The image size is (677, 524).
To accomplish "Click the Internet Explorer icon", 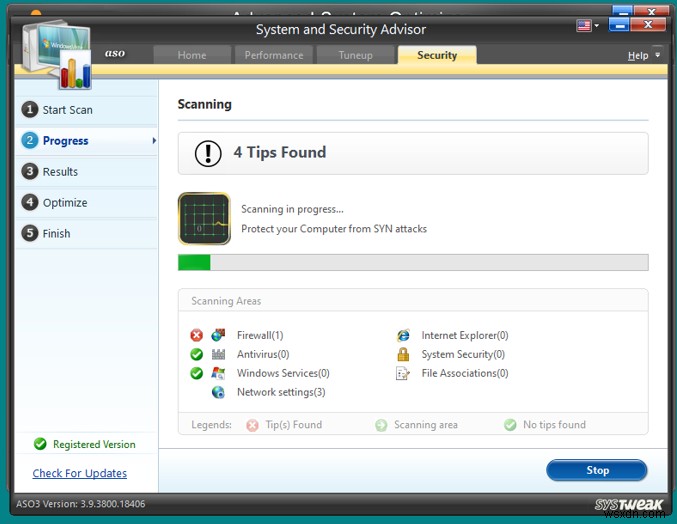I will 403,335.
